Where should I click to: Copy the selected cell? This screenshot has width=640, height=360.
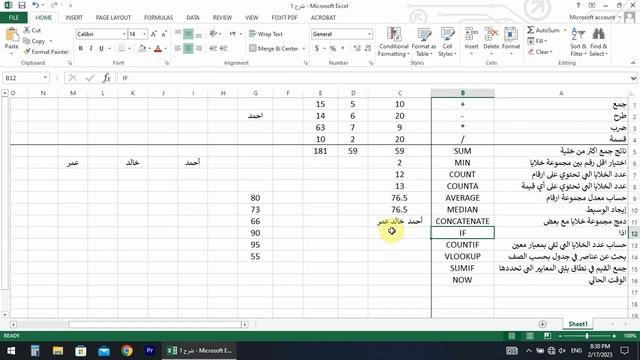35,41
